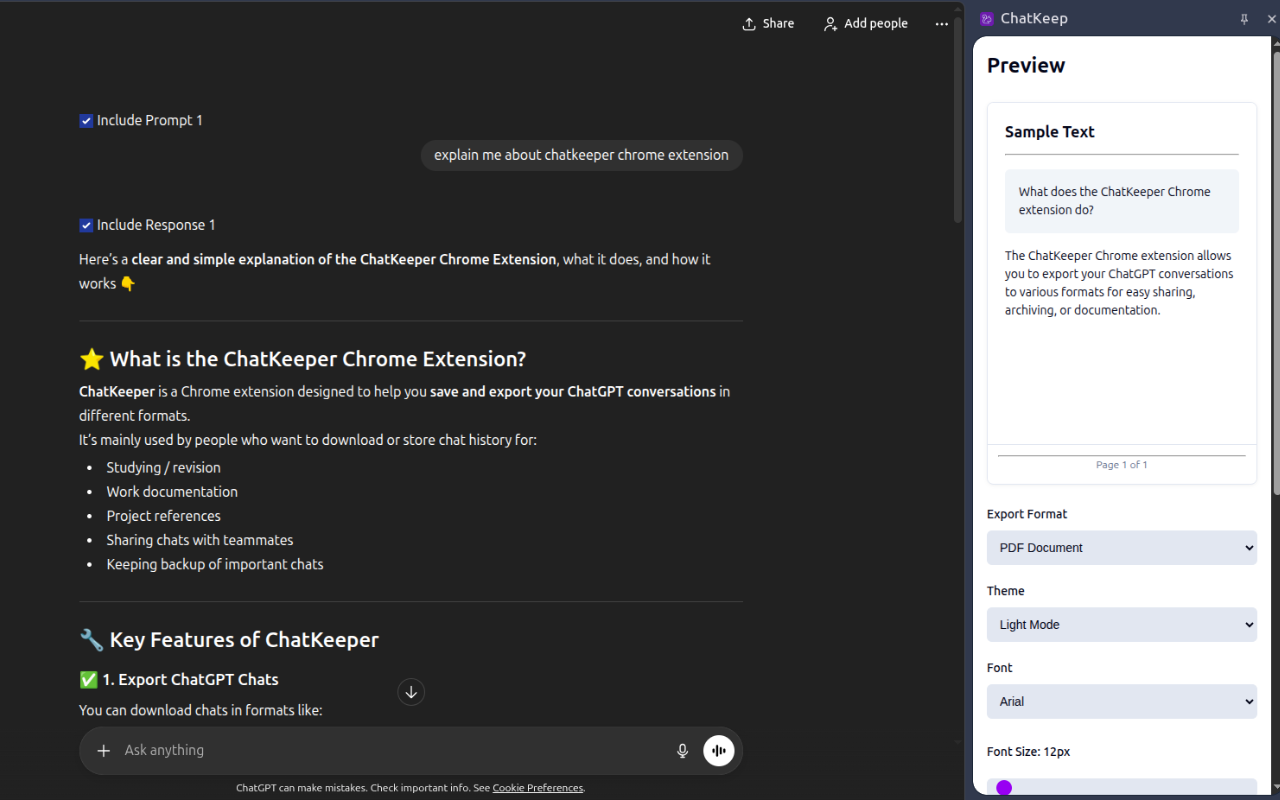Start voice mode with the waveform icon

point(719,750)
